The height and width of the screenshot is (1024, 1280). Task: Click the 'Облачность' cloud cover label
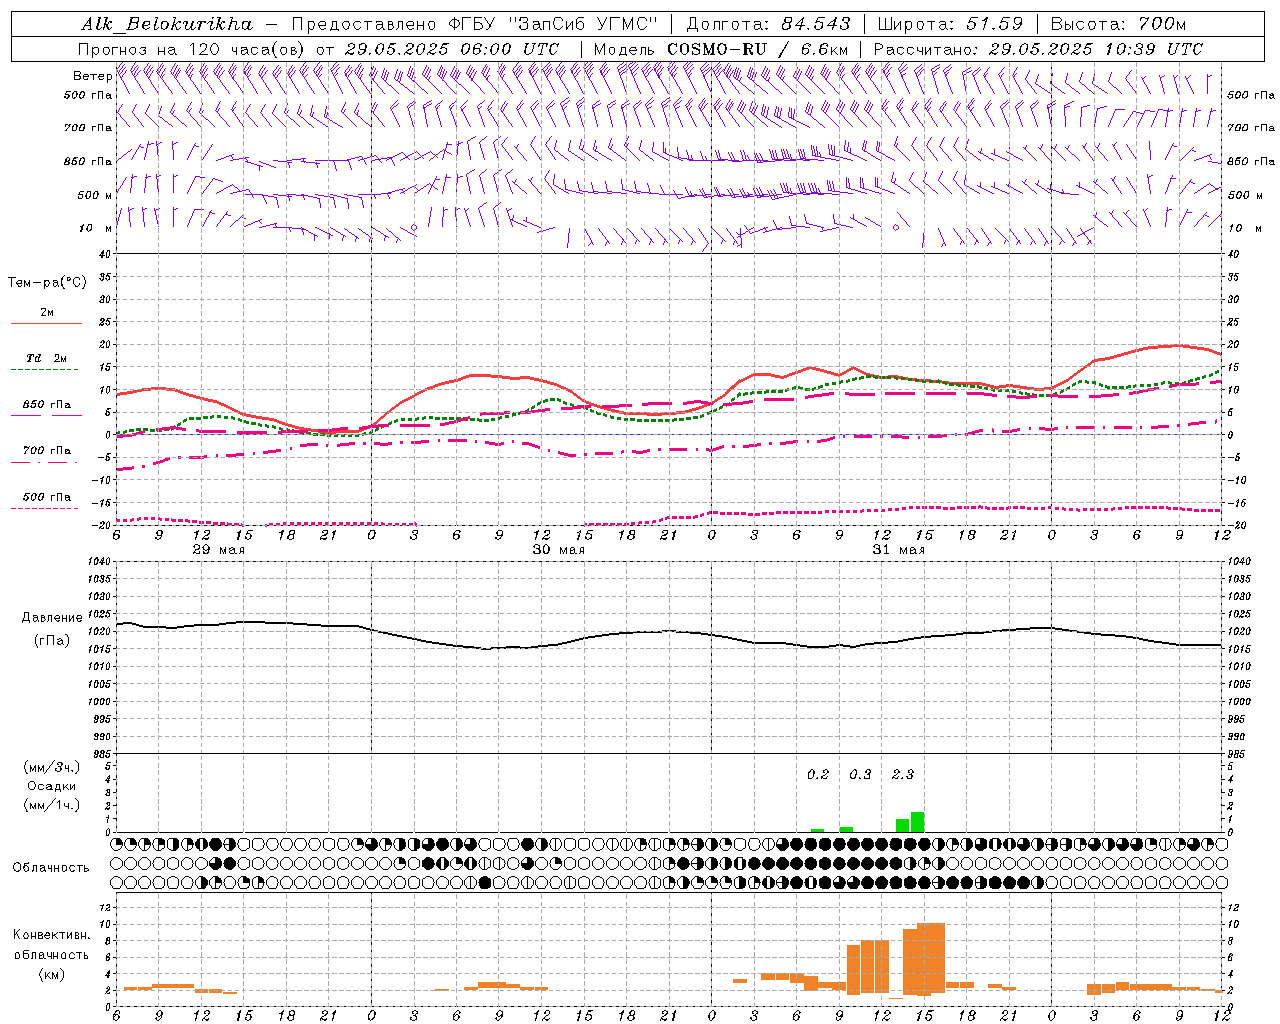click(x=51, y=867)
